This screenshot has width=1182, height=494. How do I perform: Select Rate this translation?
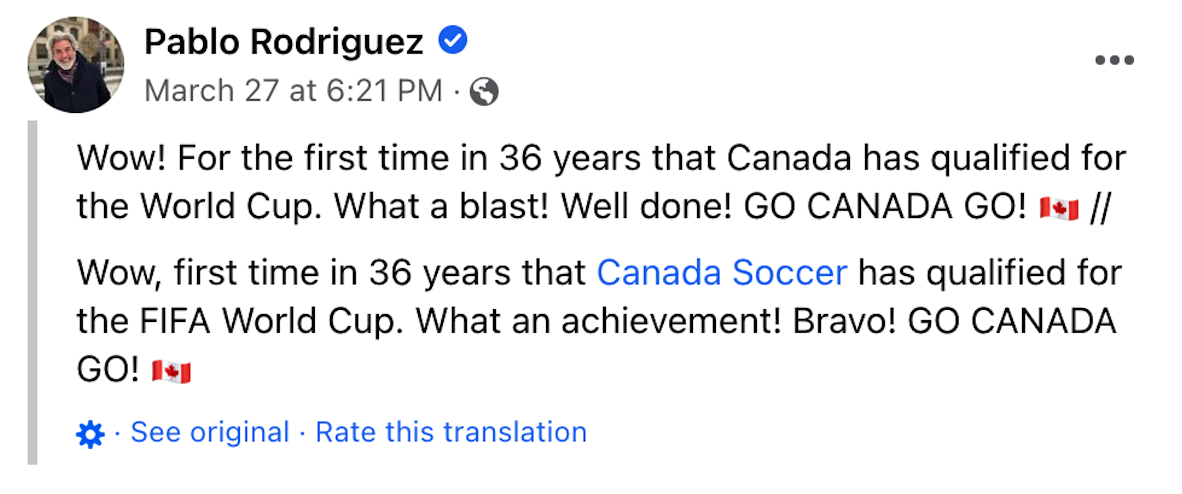(x=451, y=433)
